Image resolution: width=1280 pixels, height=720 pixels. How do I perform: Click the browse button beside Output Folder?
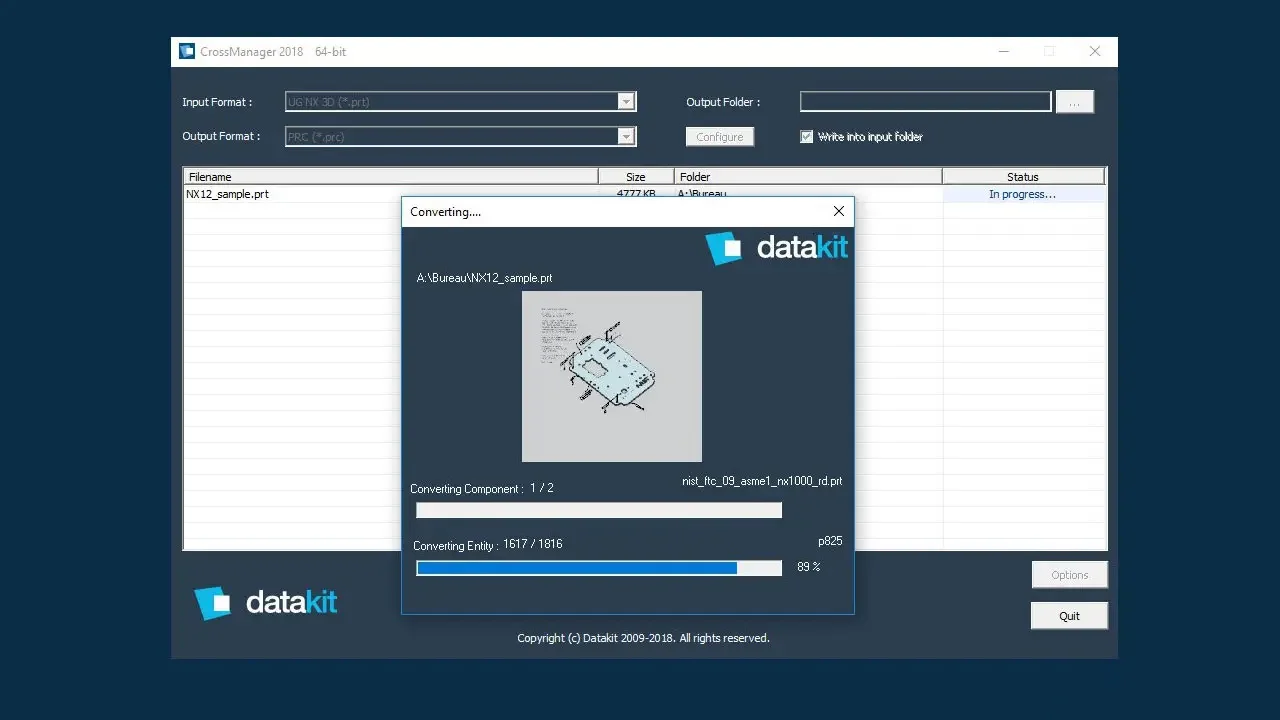click(x=1075, y=102)
